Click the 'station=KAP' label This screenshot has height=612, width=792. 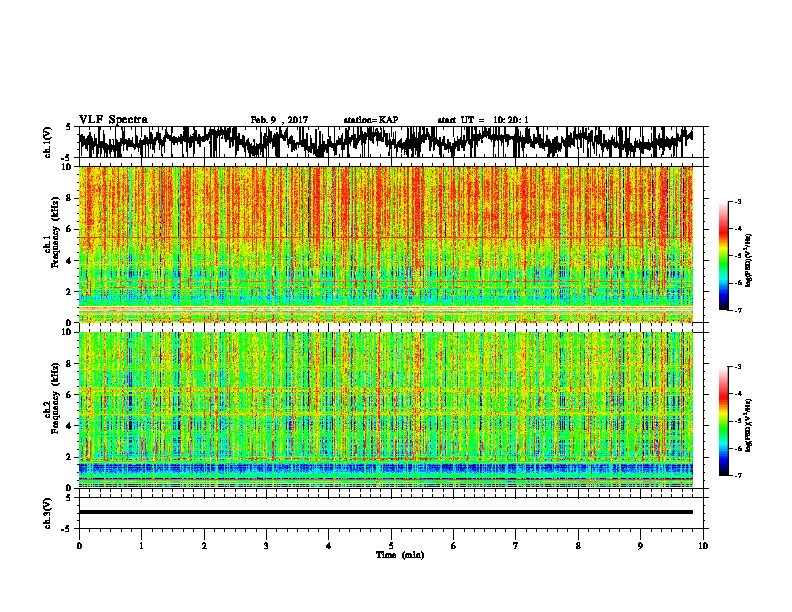370,120
